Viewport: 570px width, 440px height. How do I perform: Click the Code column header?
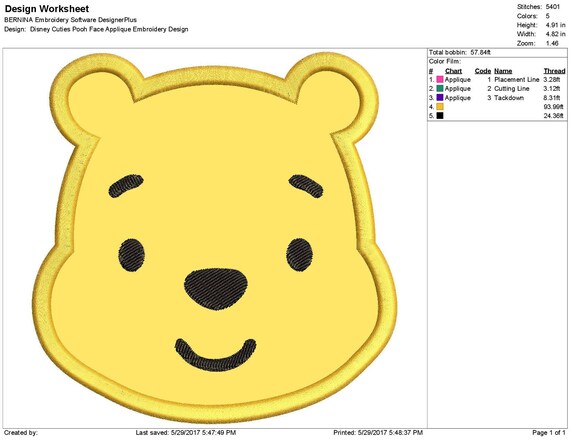point(483,71)
